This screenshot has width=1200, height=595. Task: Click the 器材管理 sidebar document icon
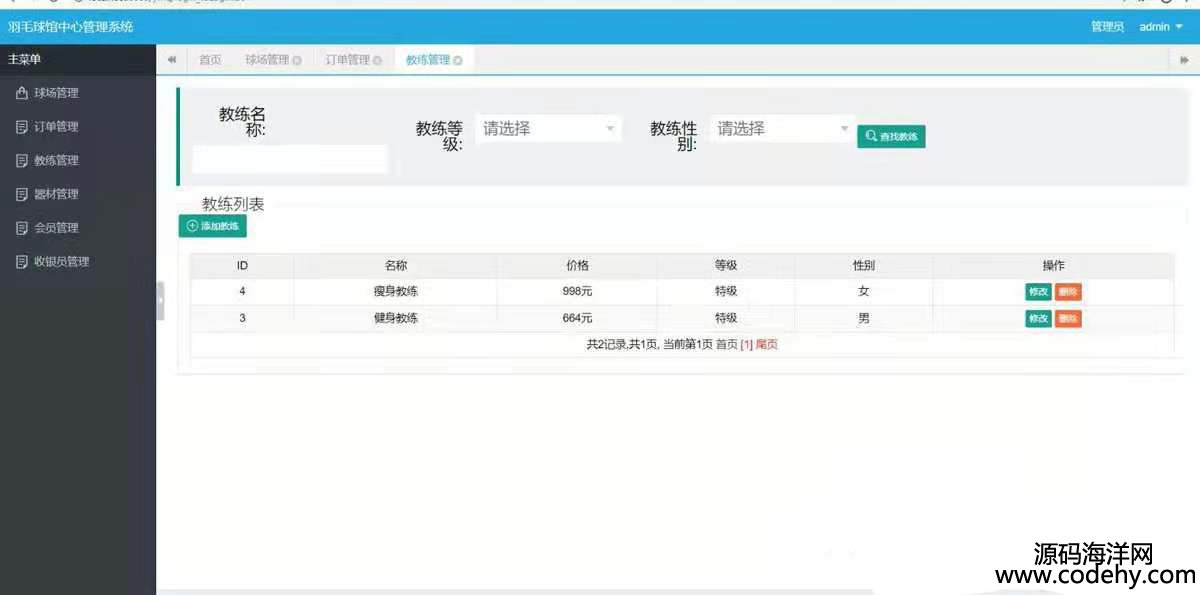pos(22,194)
